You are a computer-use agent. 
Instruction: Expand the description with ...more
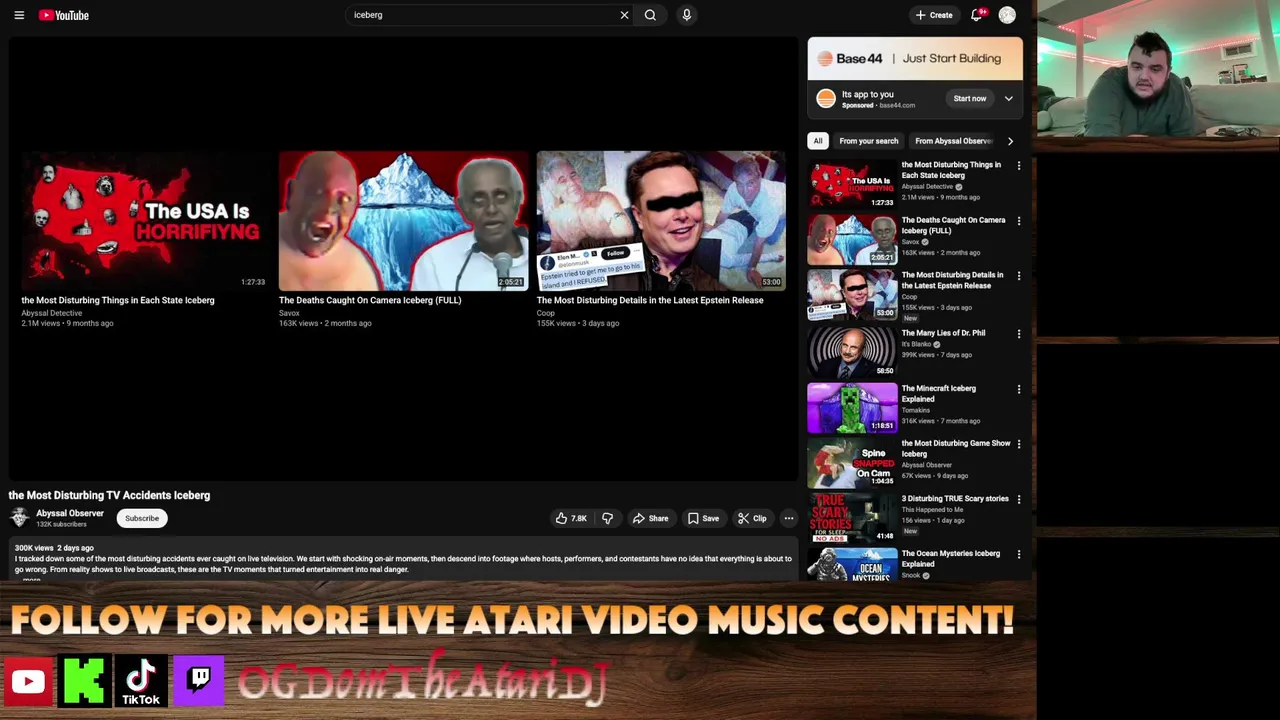(32, 578)
